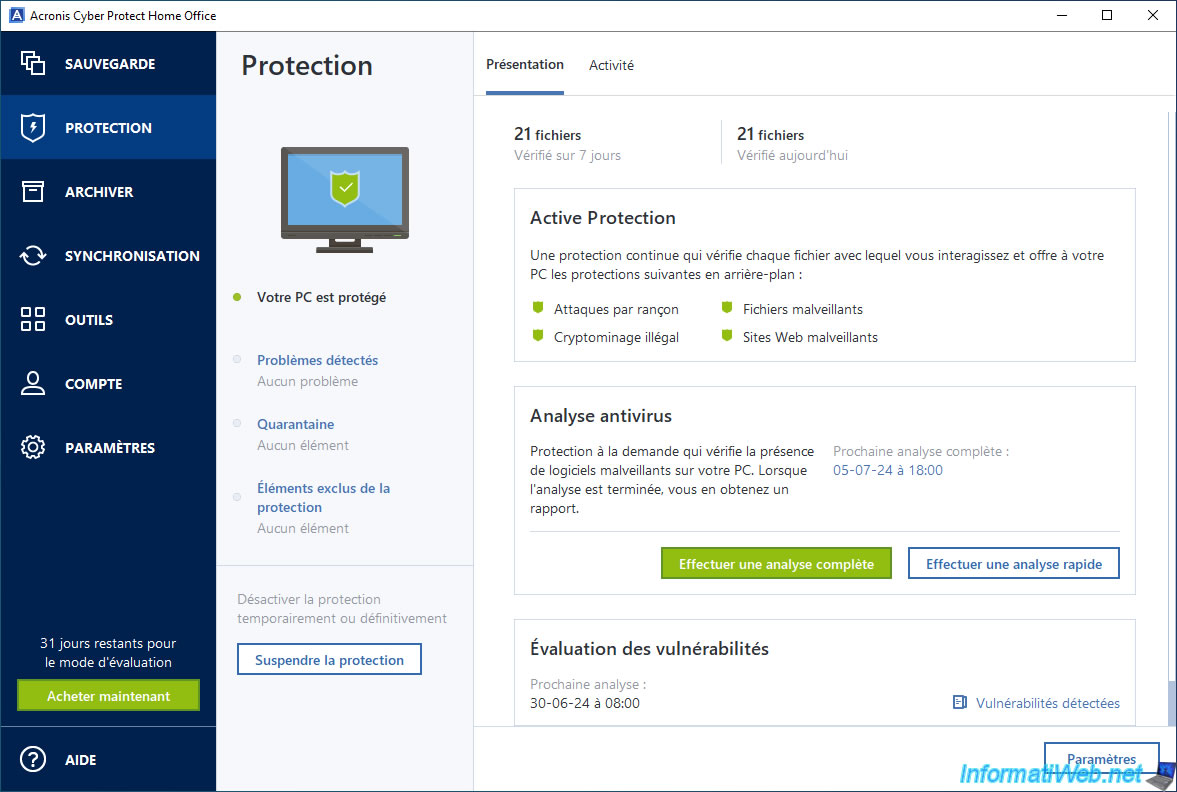The width and height of the screenshot is (1177, 792).
Task: Go to the ARCHIVER section label
Action: (99, 192)
